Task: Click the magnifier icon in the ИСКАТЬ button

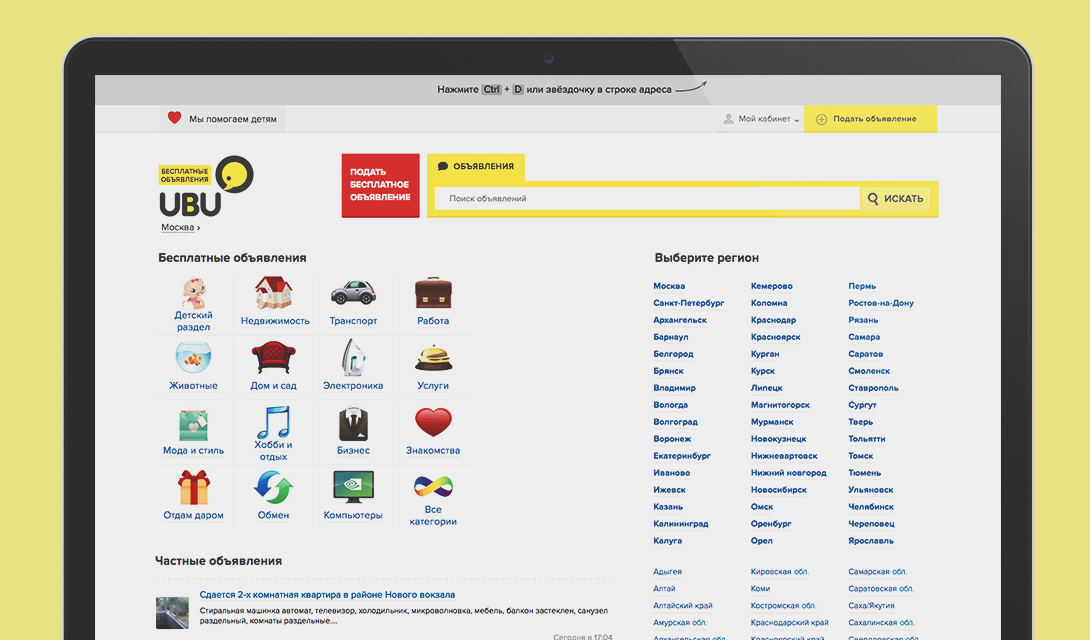Action: pos(873,199)
